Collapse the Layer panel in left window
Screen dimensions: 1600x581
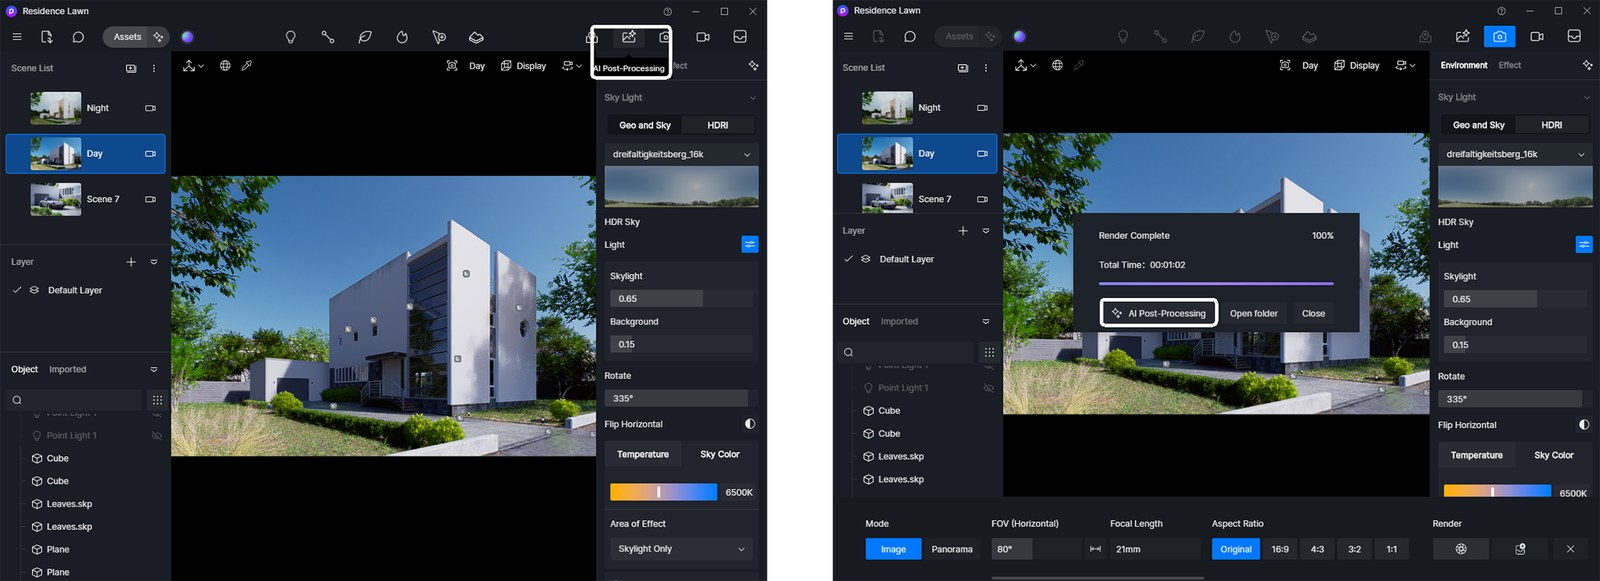[x=154, y=262]
